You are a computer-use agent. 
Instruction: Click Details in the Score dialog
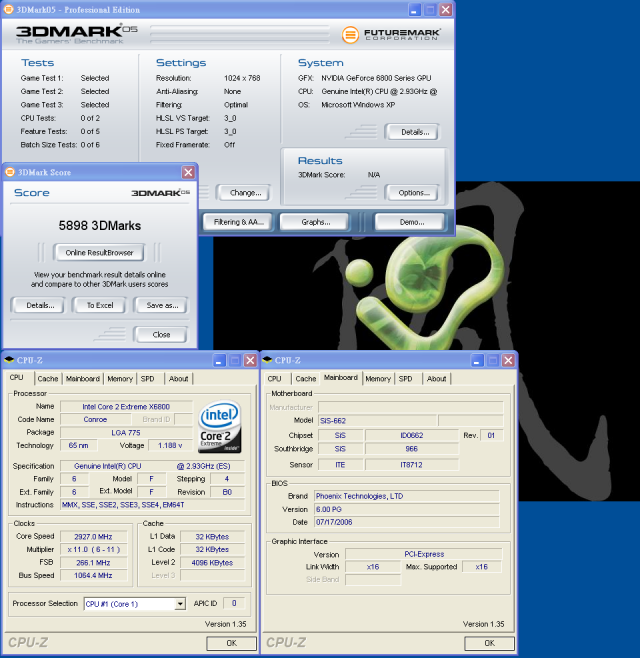pyautogui.click(x=39, y=306)
